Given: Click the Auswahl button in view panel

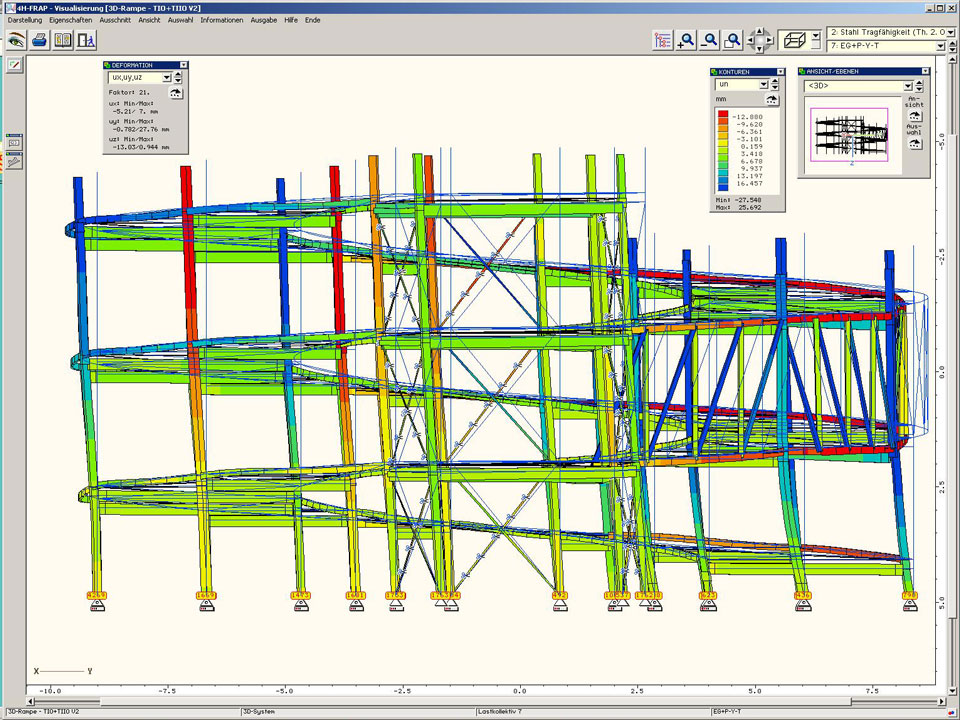Looking at the screenshot, I should click(914, 144).
